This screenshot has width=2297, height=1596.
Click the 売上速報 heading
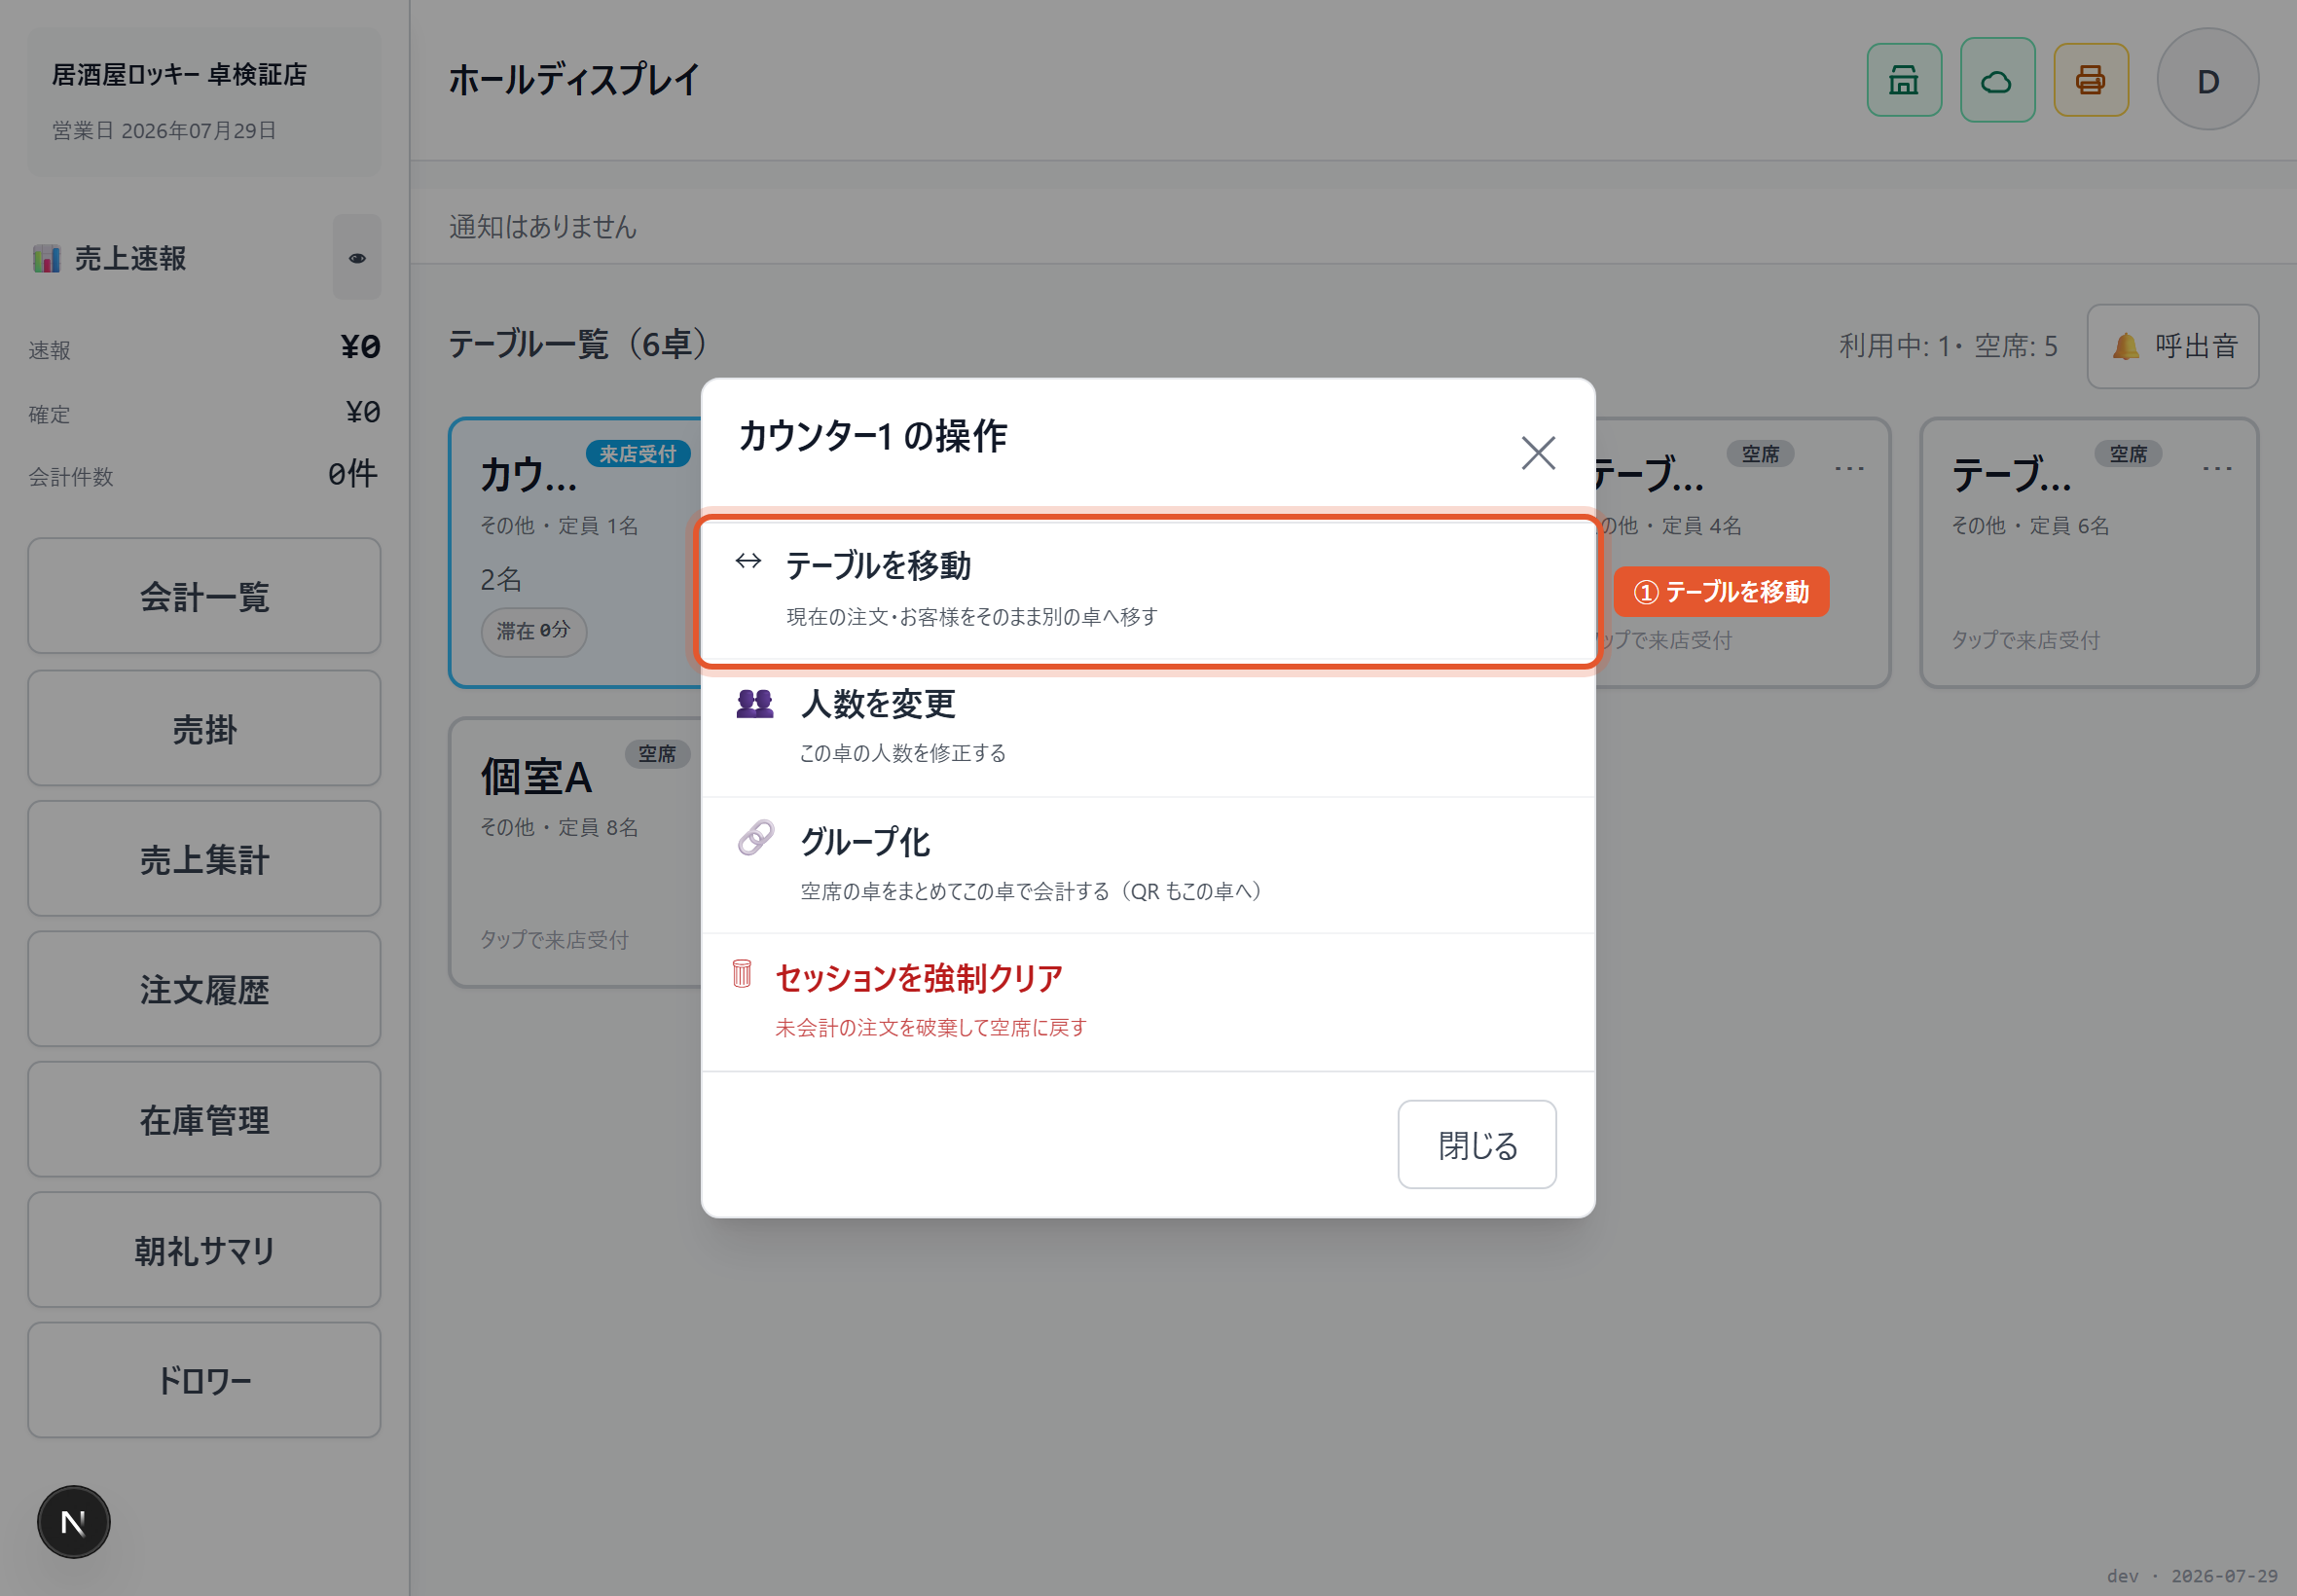click(130, 258)
